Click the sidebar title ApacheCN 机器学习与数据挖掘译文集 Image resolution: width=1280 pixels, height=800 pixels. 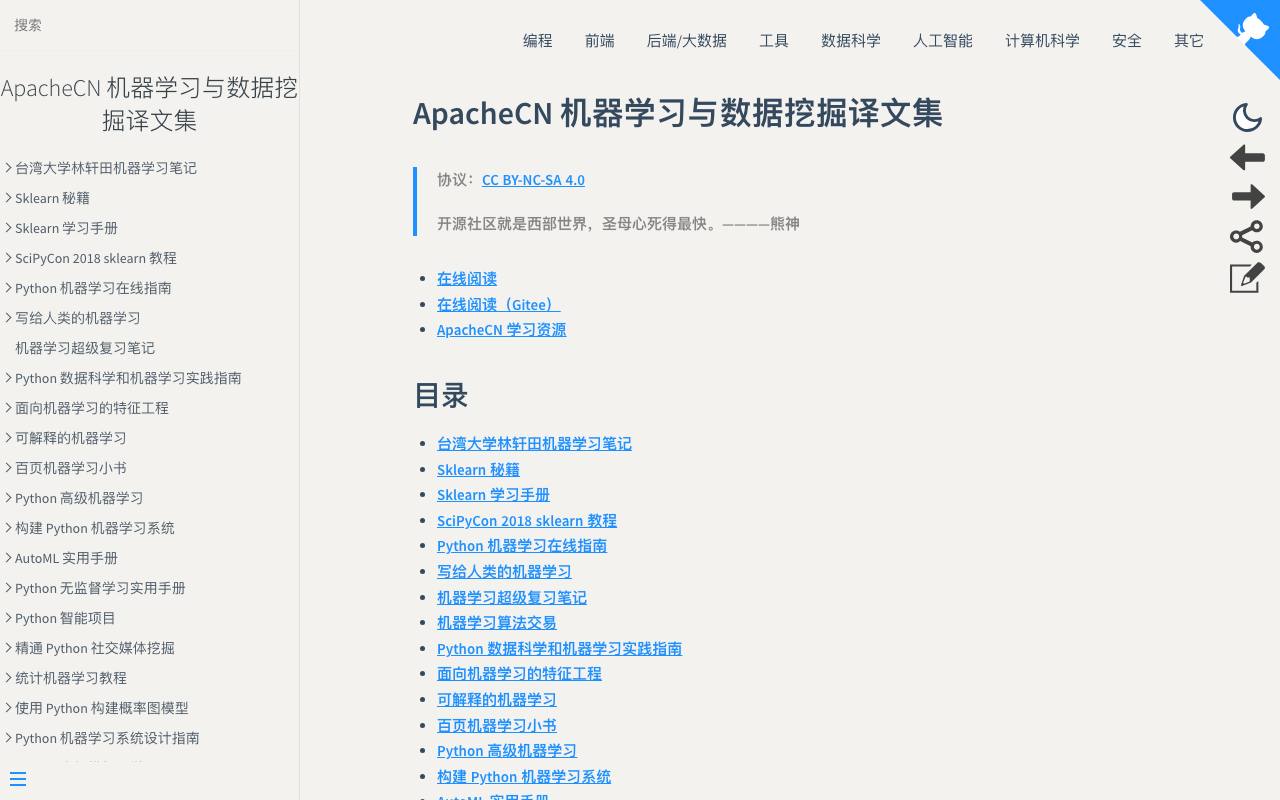click(150, 104)
